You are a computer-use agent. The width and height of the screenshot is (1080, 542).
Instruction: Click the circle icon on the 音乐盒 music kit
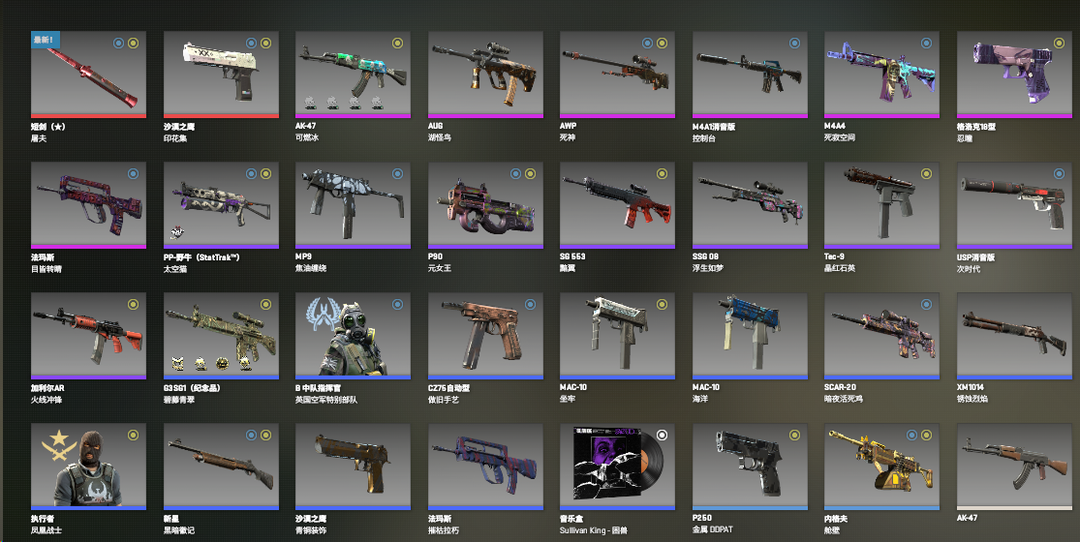tap(662, 435)
